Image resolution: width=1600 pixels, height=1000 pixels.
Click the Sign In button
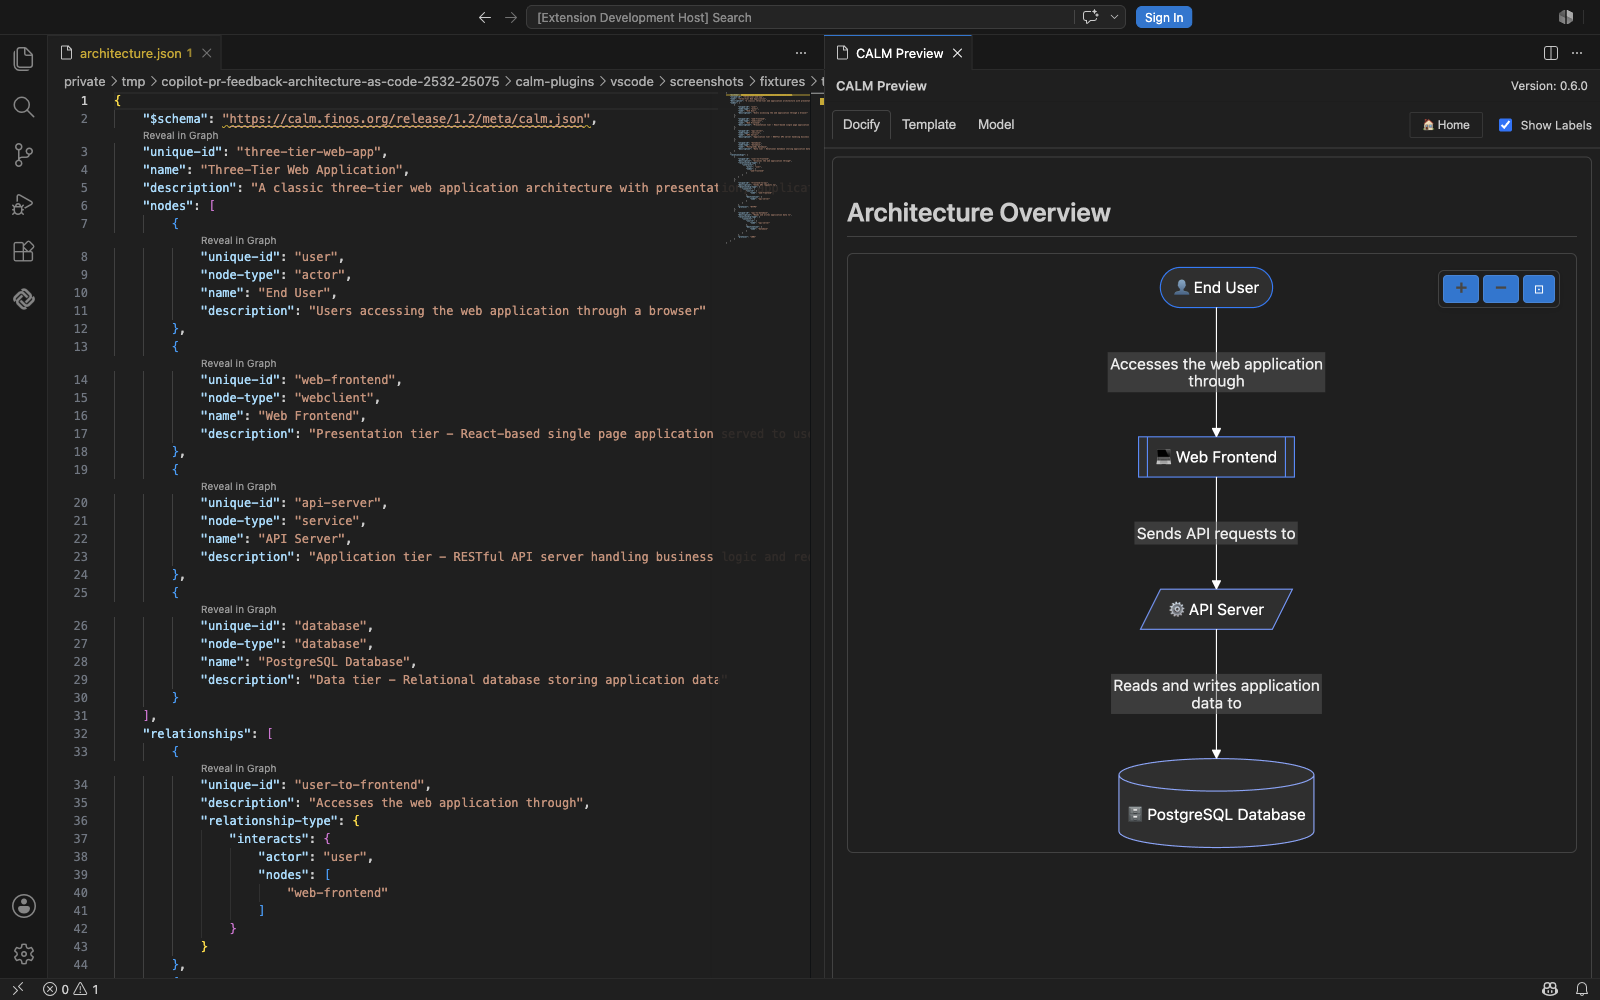pyautogui.click(x=1164, y=17)
